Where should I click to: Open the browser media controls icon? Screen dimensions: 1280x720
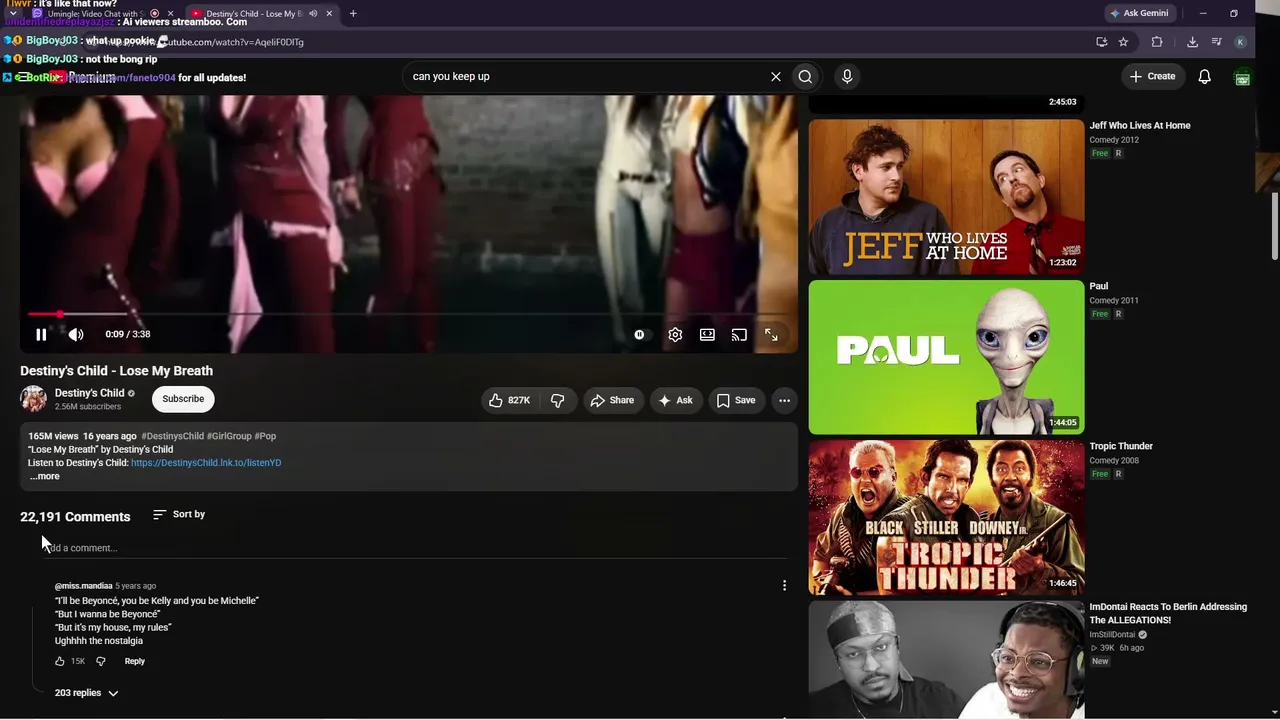pos(1216,42)
